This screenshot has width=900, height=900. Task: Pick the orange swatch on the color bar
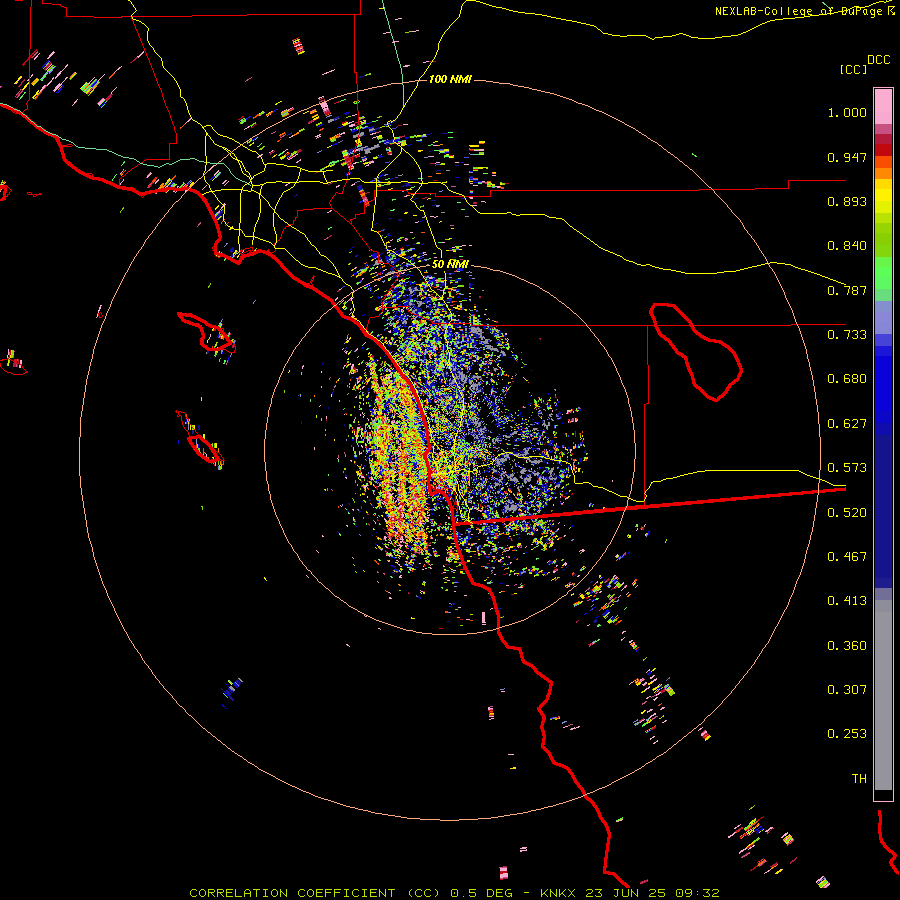(x=883, y=173)
